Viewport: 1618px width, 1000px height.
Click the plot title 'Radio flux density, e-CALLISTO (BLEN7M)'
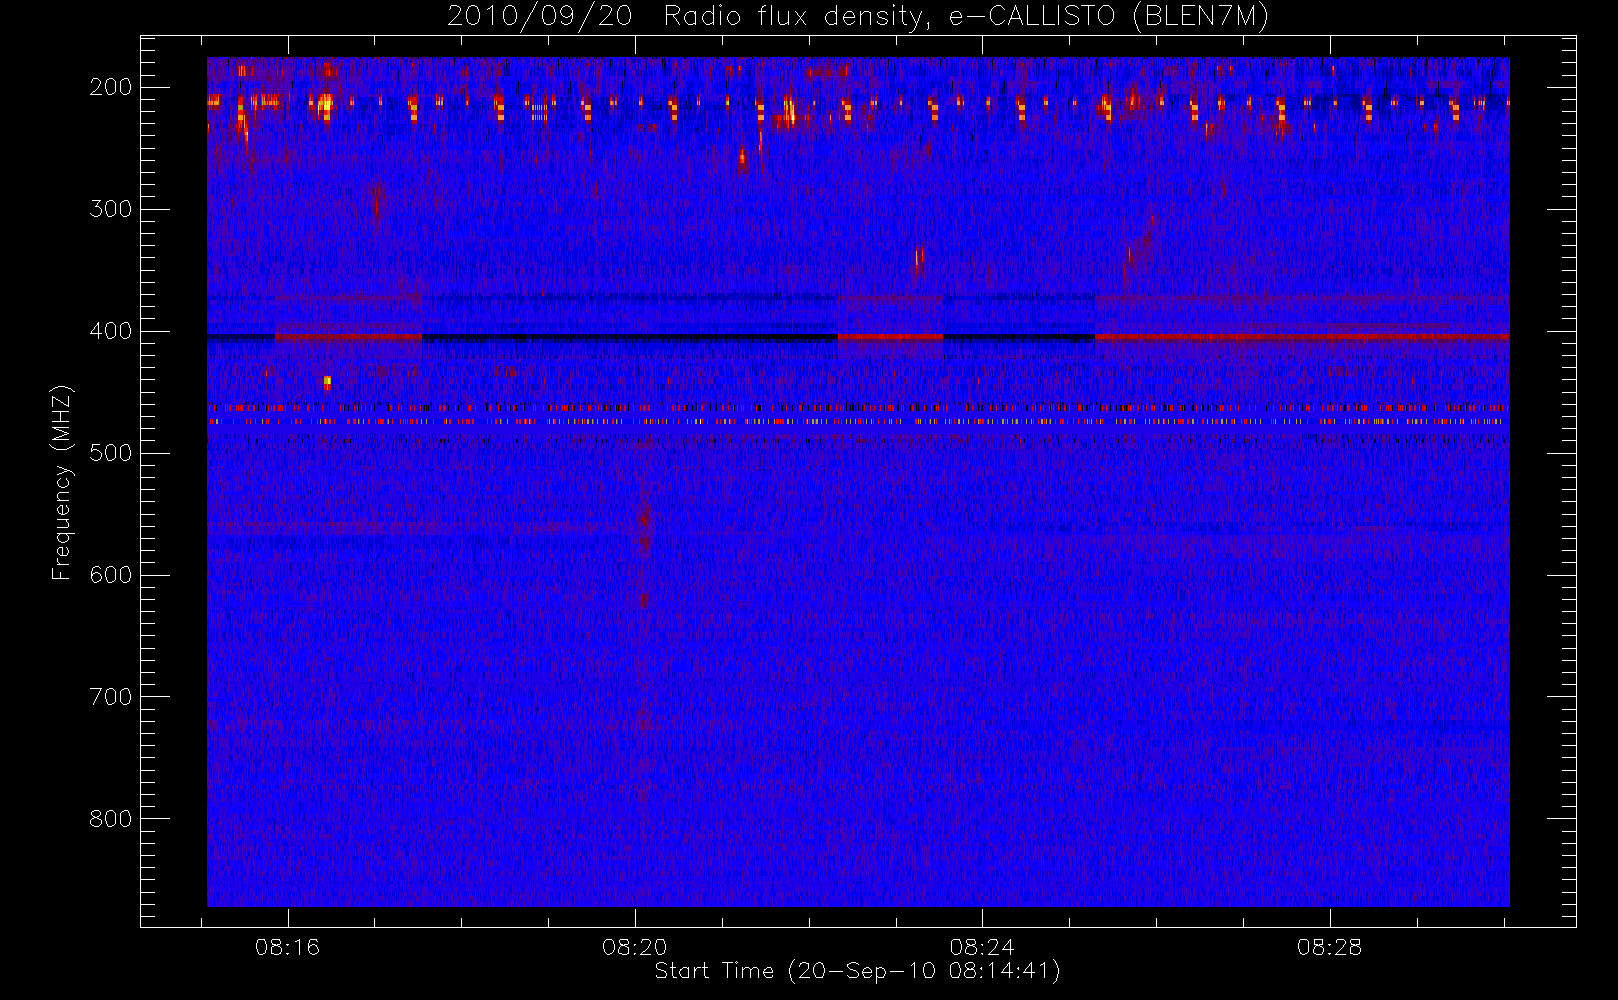tap(966, 17)
